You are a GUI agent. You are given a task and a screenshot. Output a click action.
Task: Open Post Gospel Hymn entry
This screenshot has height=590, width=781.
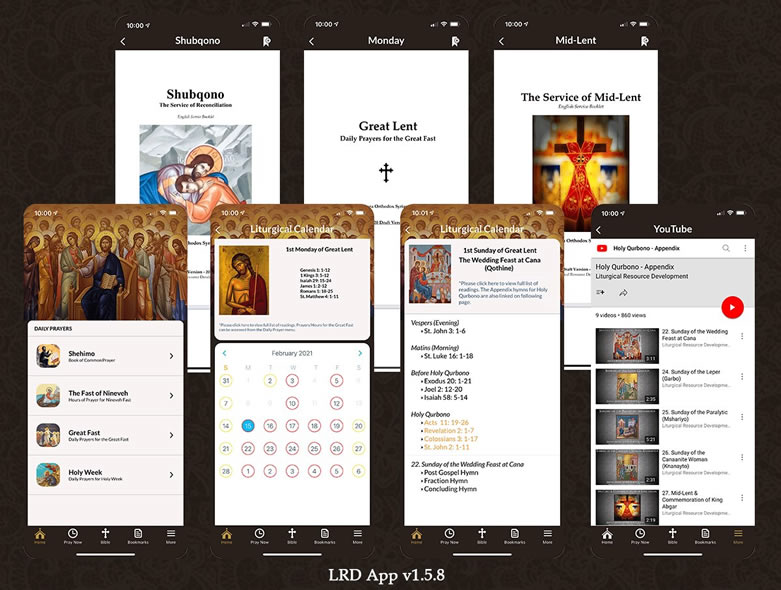coord(451,472)
